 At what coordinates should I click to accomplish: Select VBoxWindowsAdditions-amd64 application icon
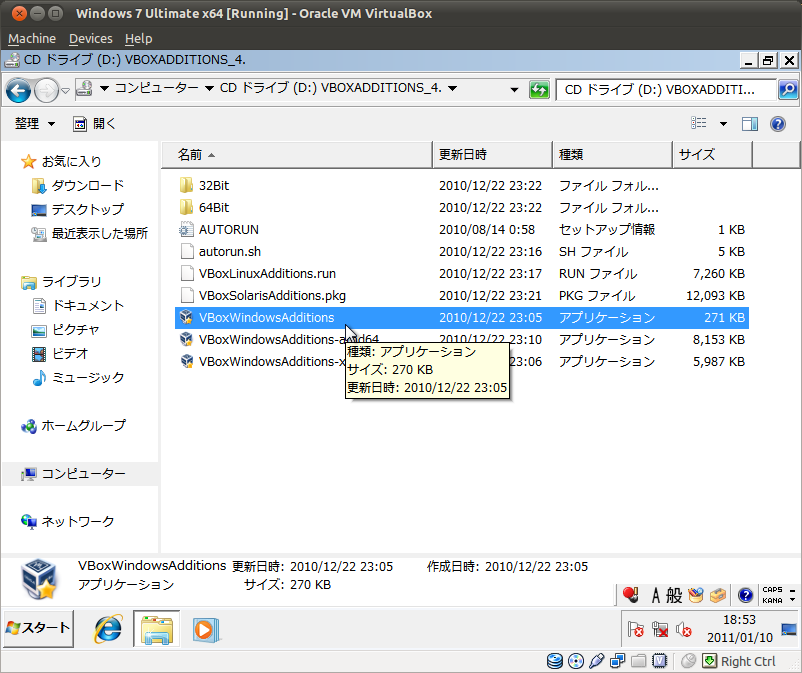coord(186,340)
